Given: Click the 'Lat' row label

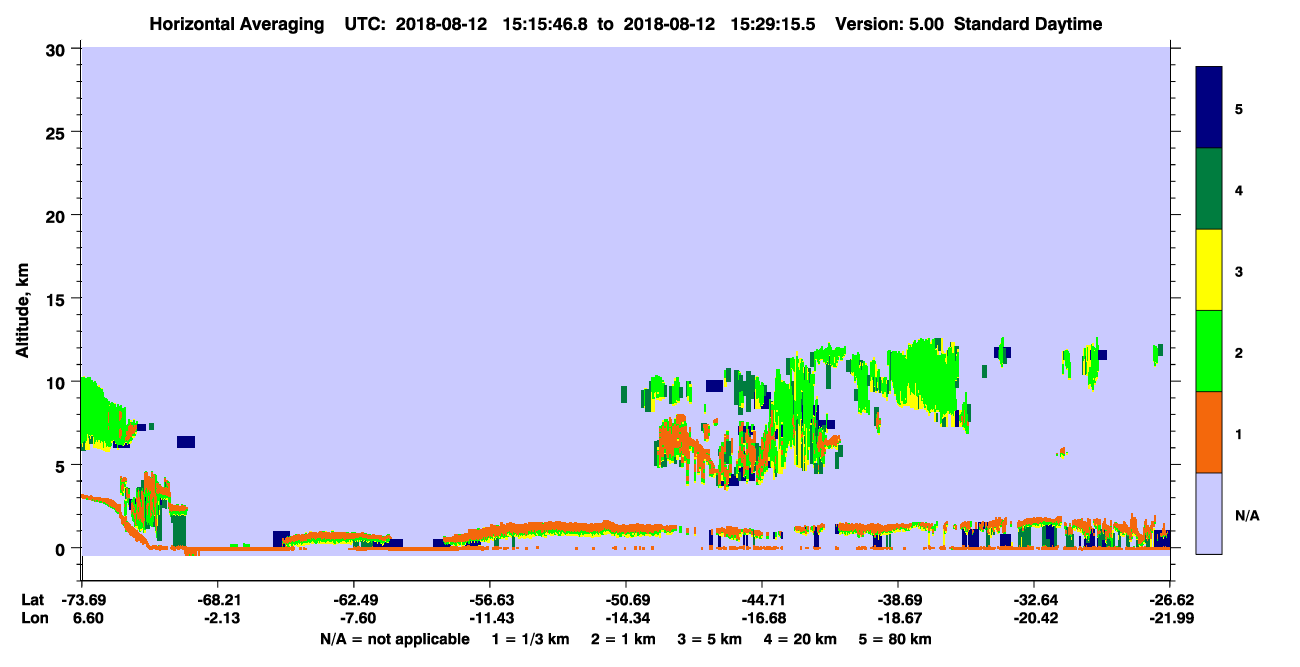Looking at the screenshot, I should click(33, 600).
